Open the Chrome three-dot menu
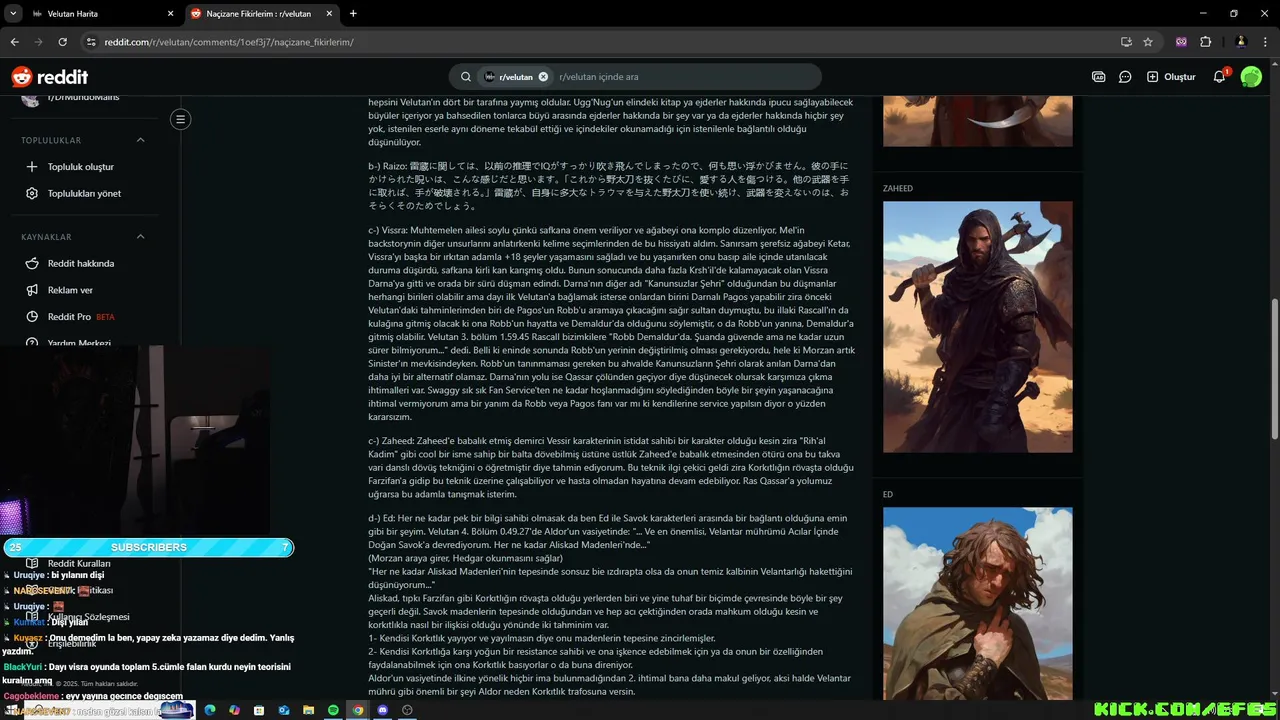Screen dimensions: 1280x720 [x=1265, y=42]
